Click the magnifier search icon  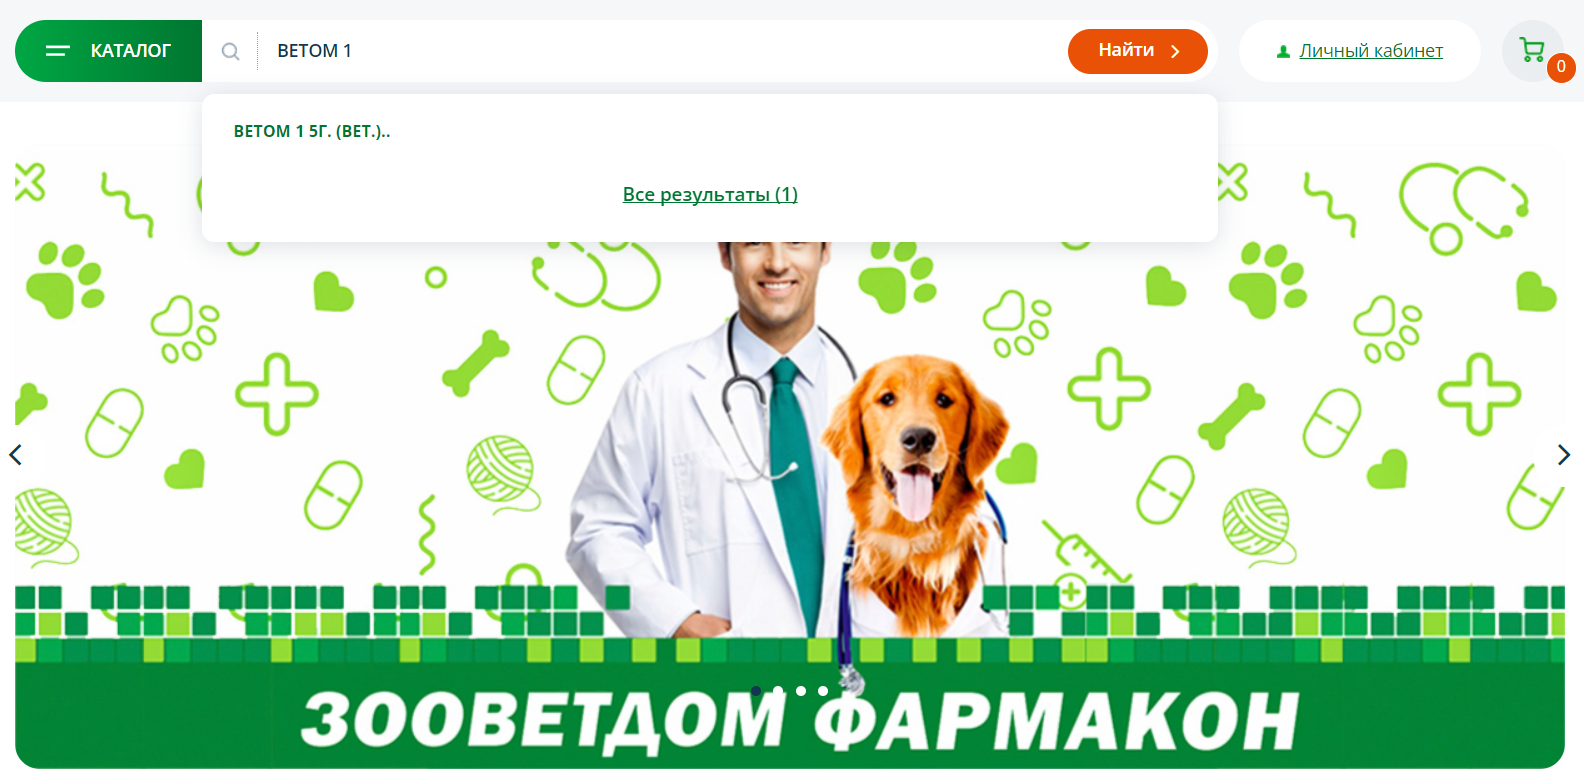tap(230, 51)
